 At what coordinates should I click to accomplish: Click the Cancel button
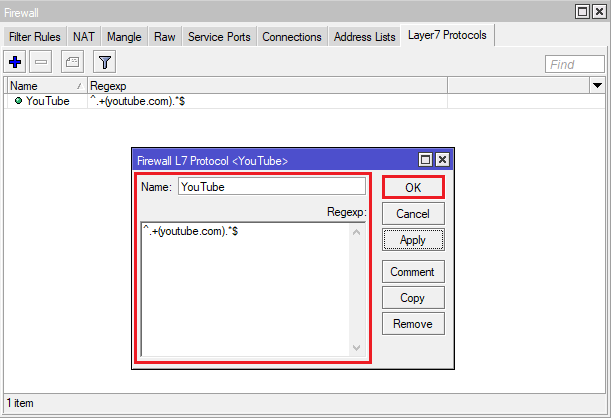413,213
